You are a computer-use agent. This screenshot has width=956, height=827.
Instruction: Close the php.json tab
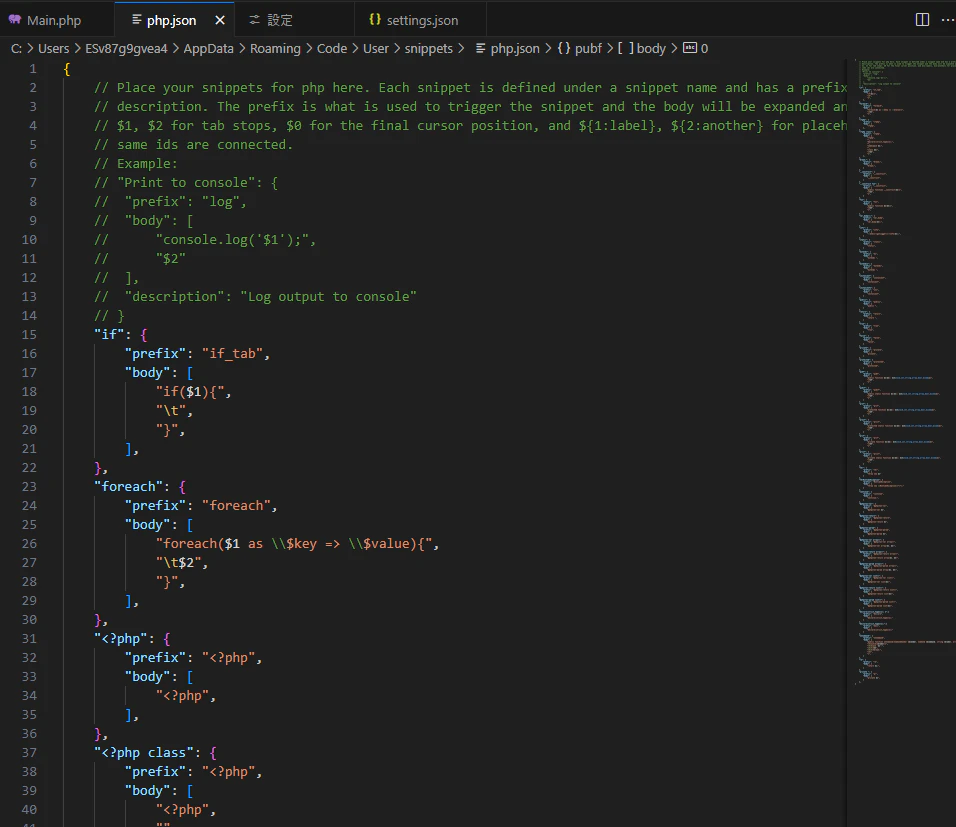click(220, 20)
